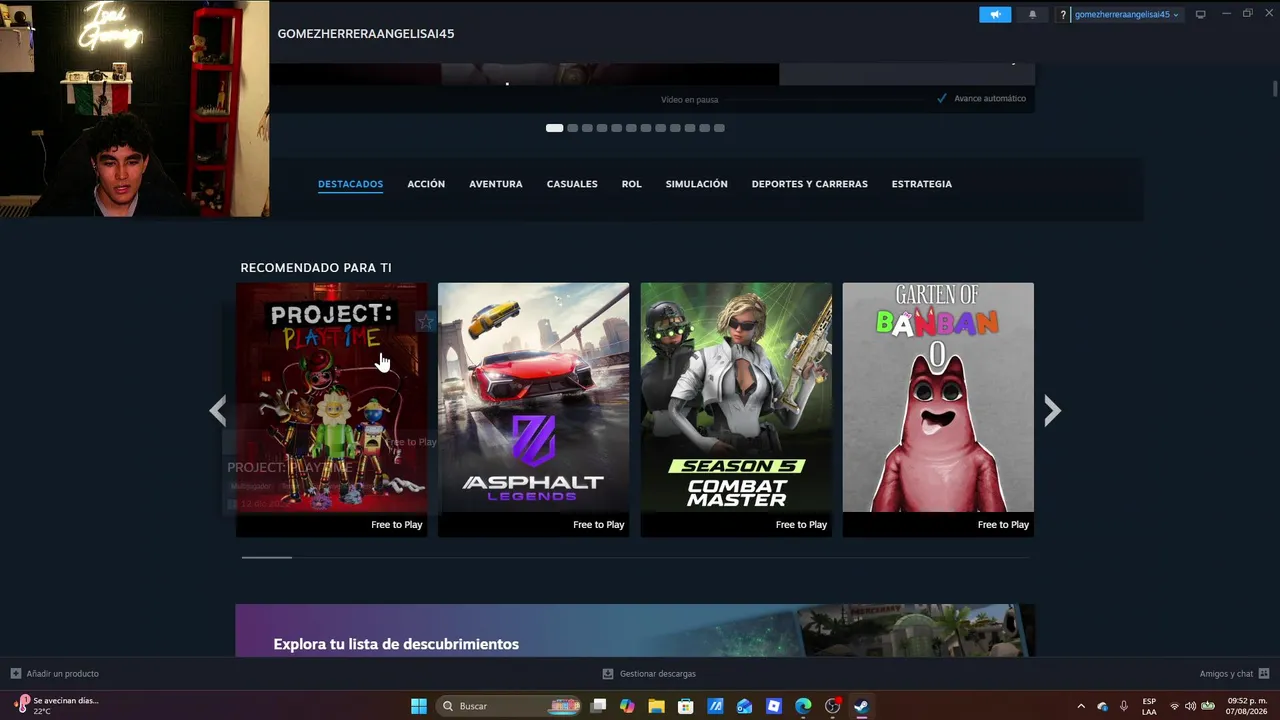Show previous recommended games with left arrow
The image size is (1280, 720).
218,410
